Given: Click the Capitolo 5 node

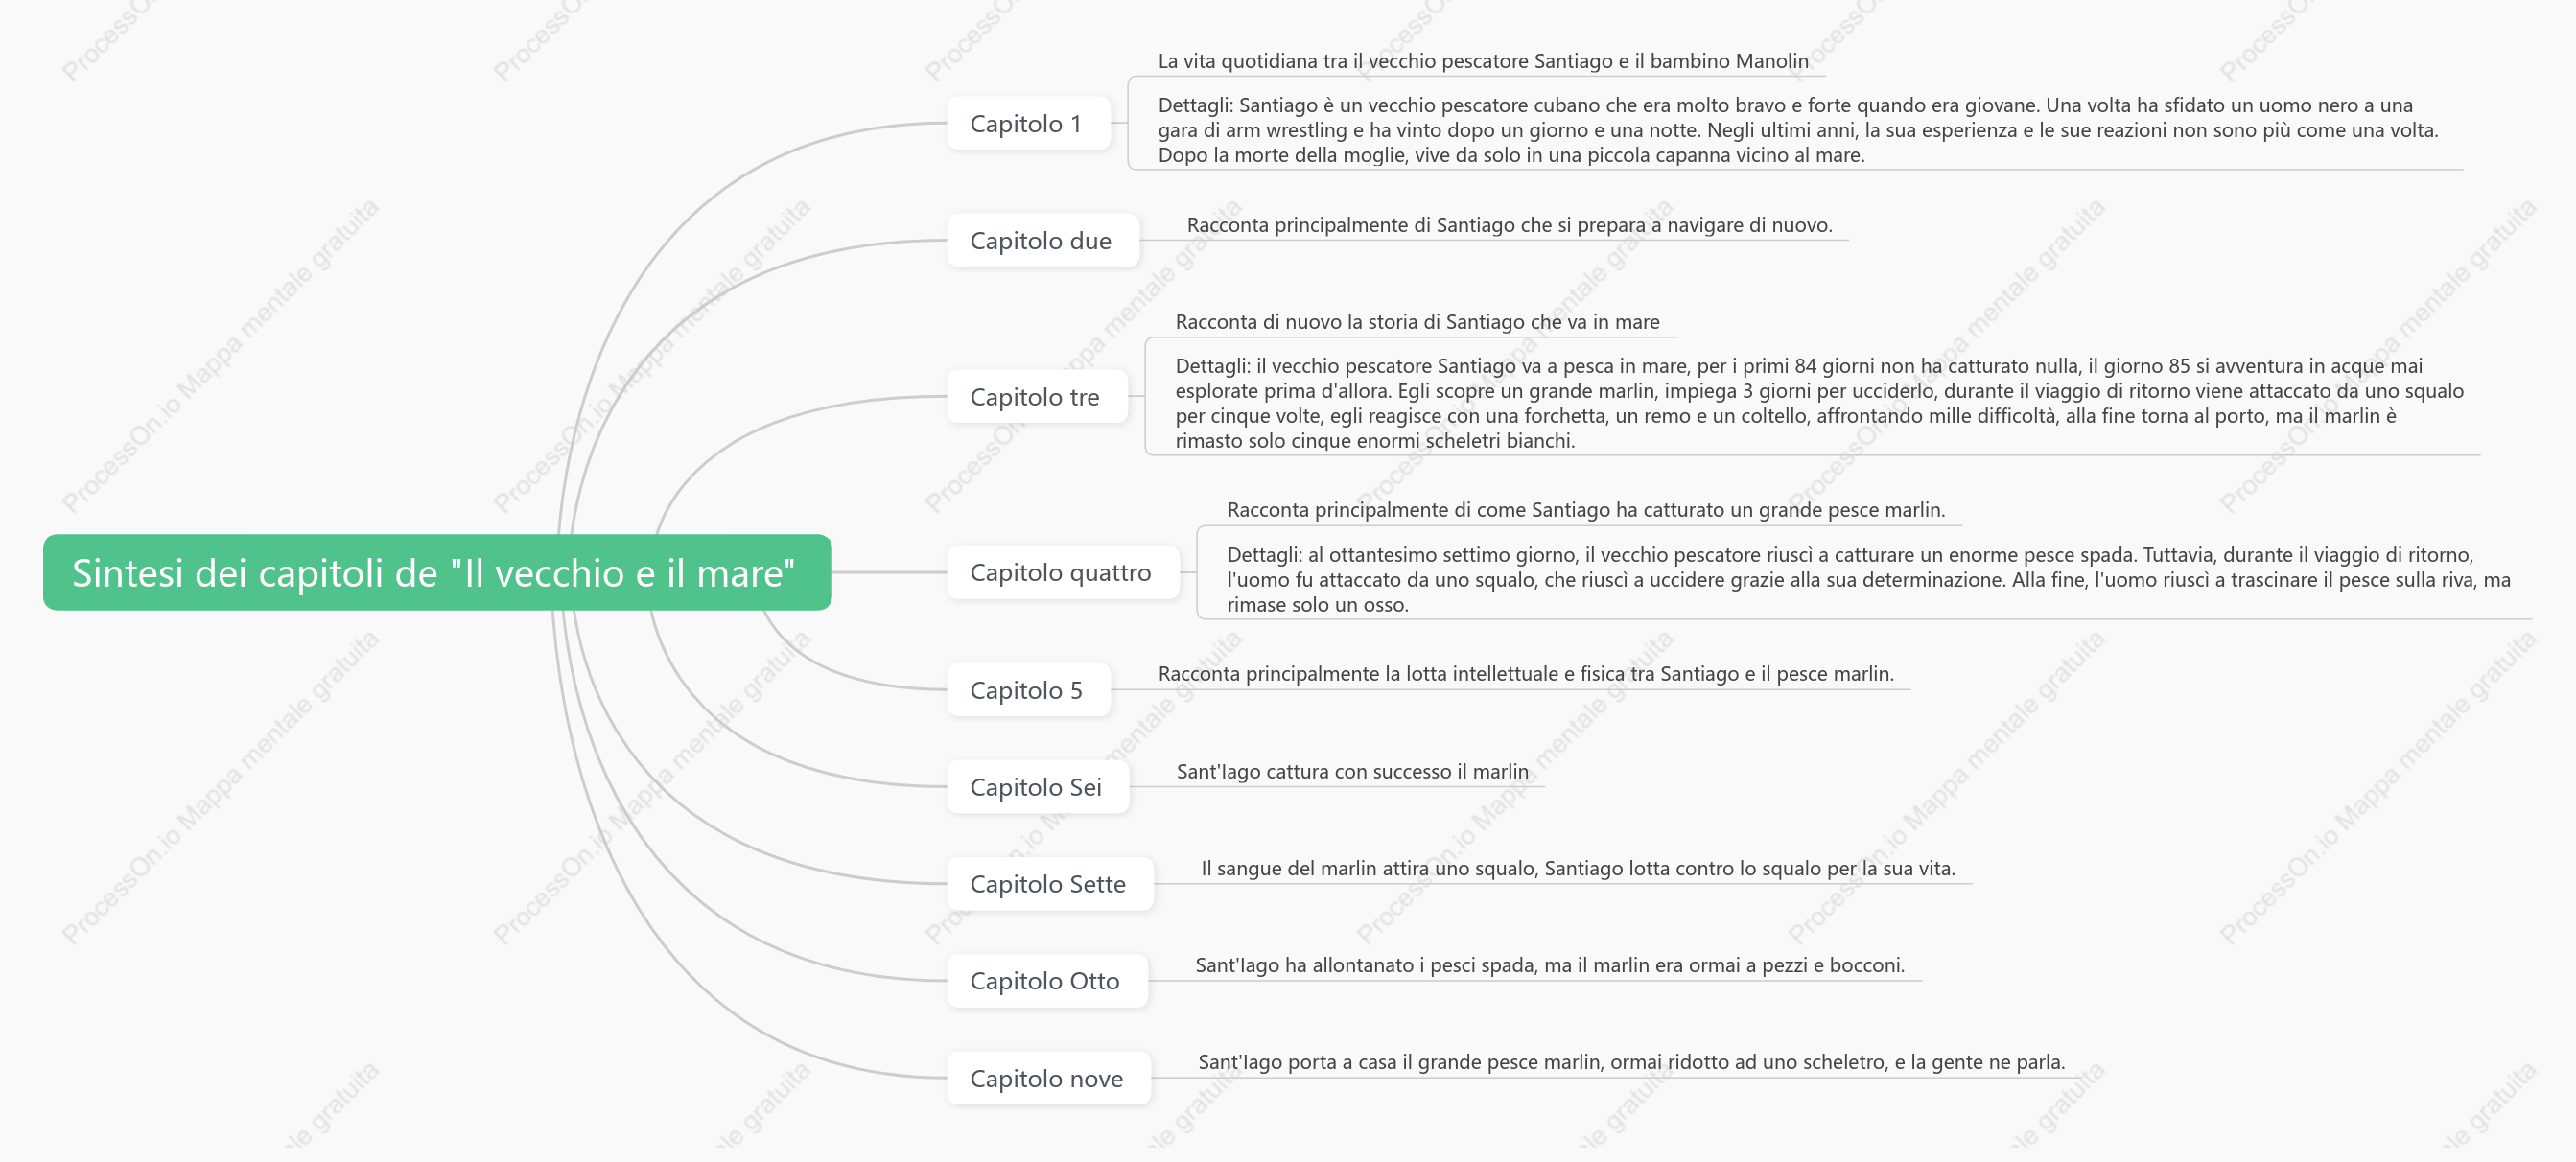Looking at the screenshot, I should pyautogui.click(x=1028, y=689).
